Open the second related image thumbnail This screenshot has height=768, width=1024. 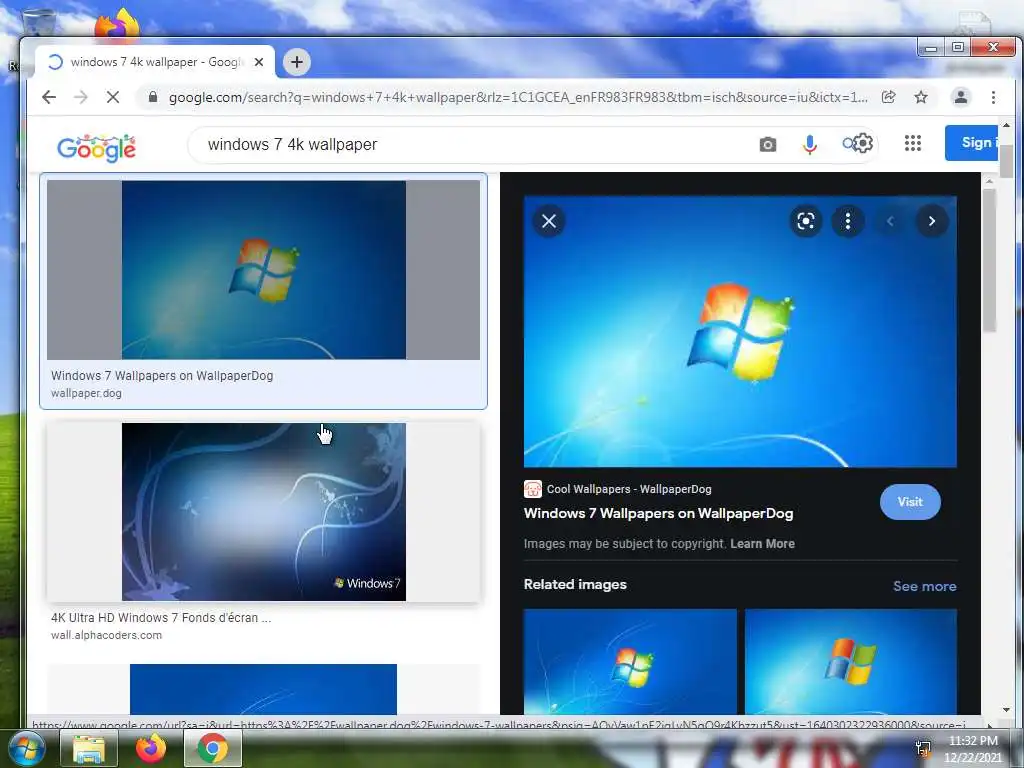coord(851,662)
